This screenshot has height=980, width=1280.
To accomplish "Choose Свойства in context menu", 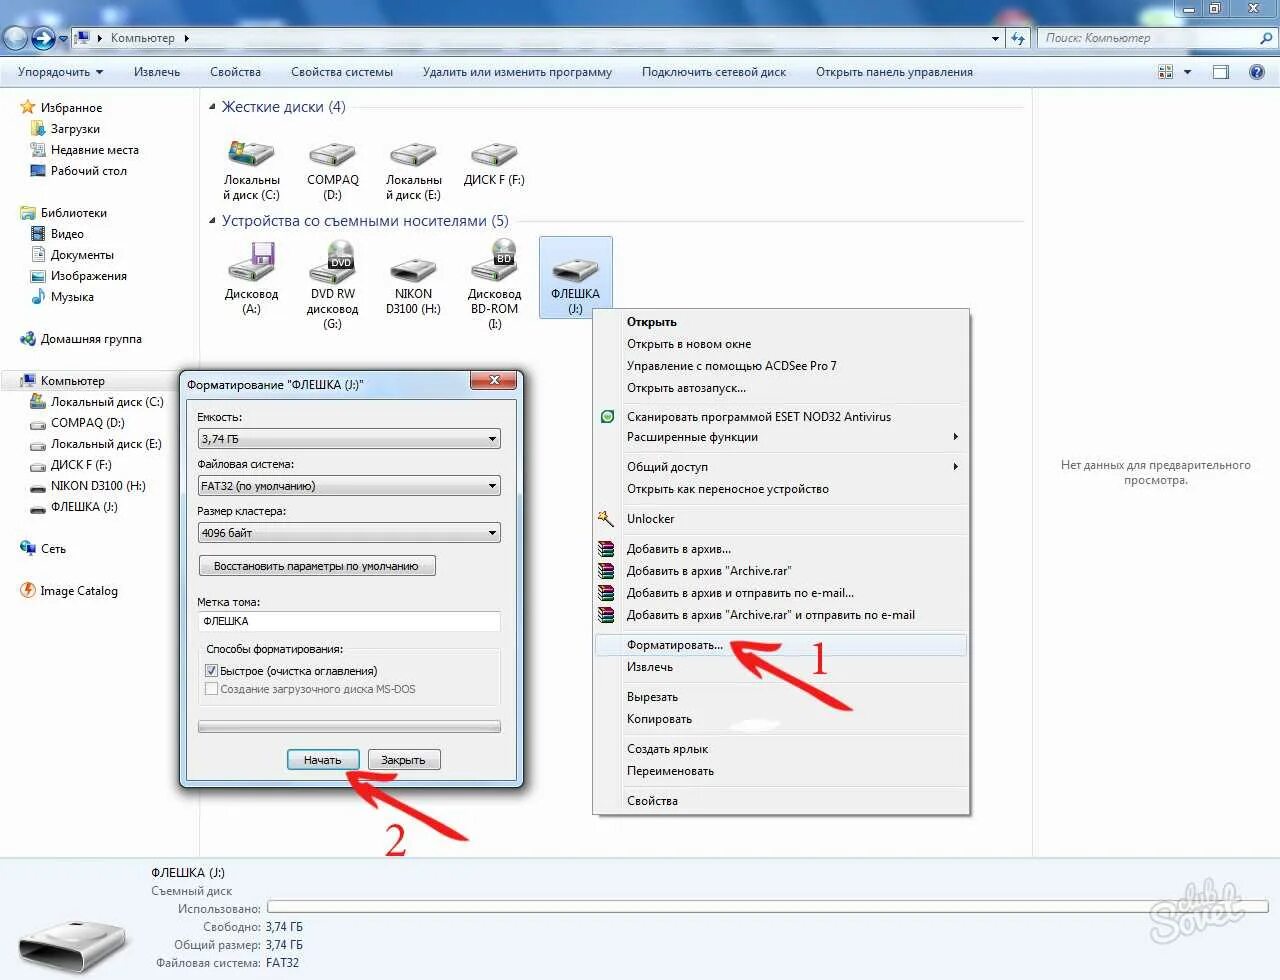I will tap(781, 801).
